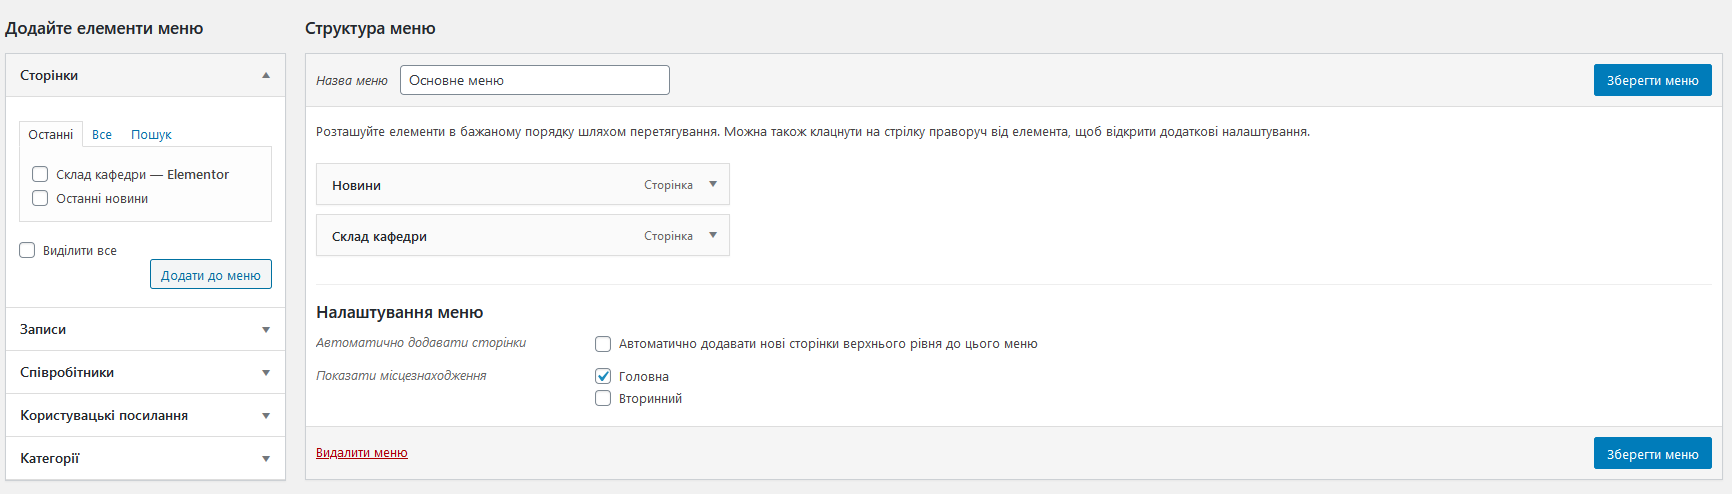Focus the Назва меню text field
This screenshot has height=494, width=1732.
coord(535,80)
